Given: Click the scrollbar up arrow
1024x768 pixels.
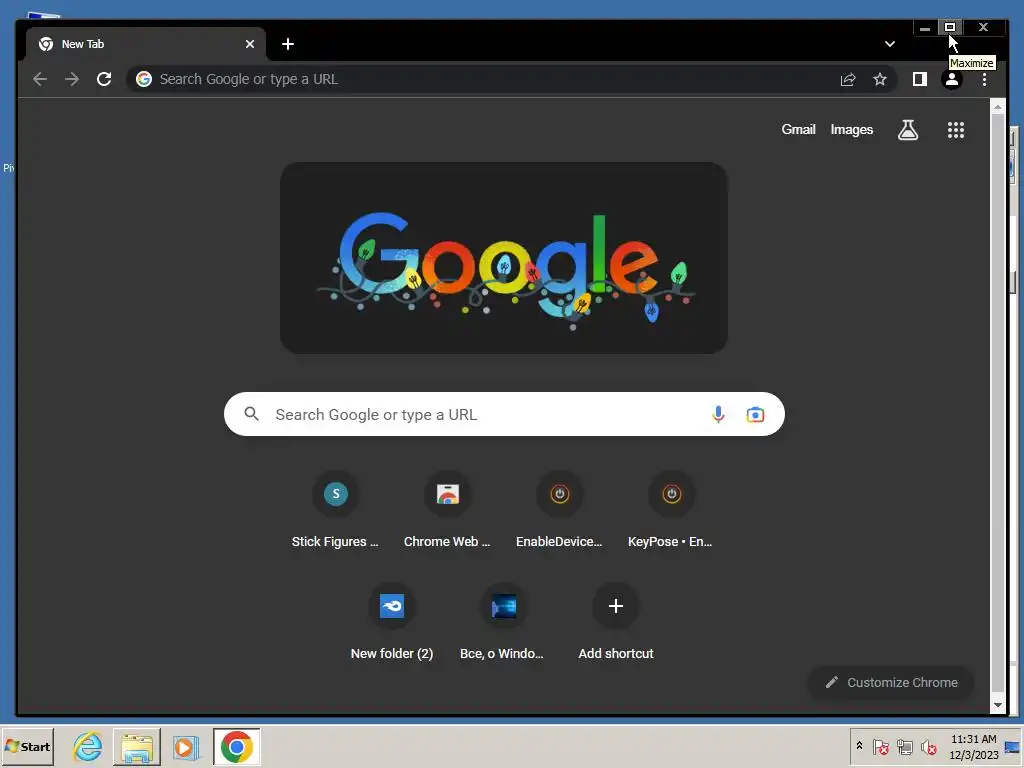Looking at the screenshot, I should pyautogui.click(x=997, y=107).
